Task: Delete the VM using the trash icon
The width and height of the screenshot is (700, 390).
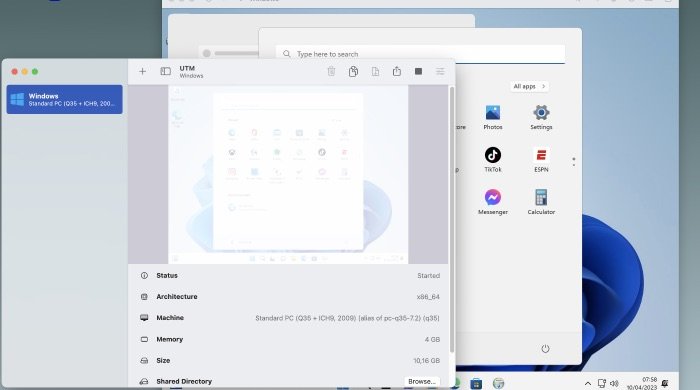Action: click(x=331, y=71)
